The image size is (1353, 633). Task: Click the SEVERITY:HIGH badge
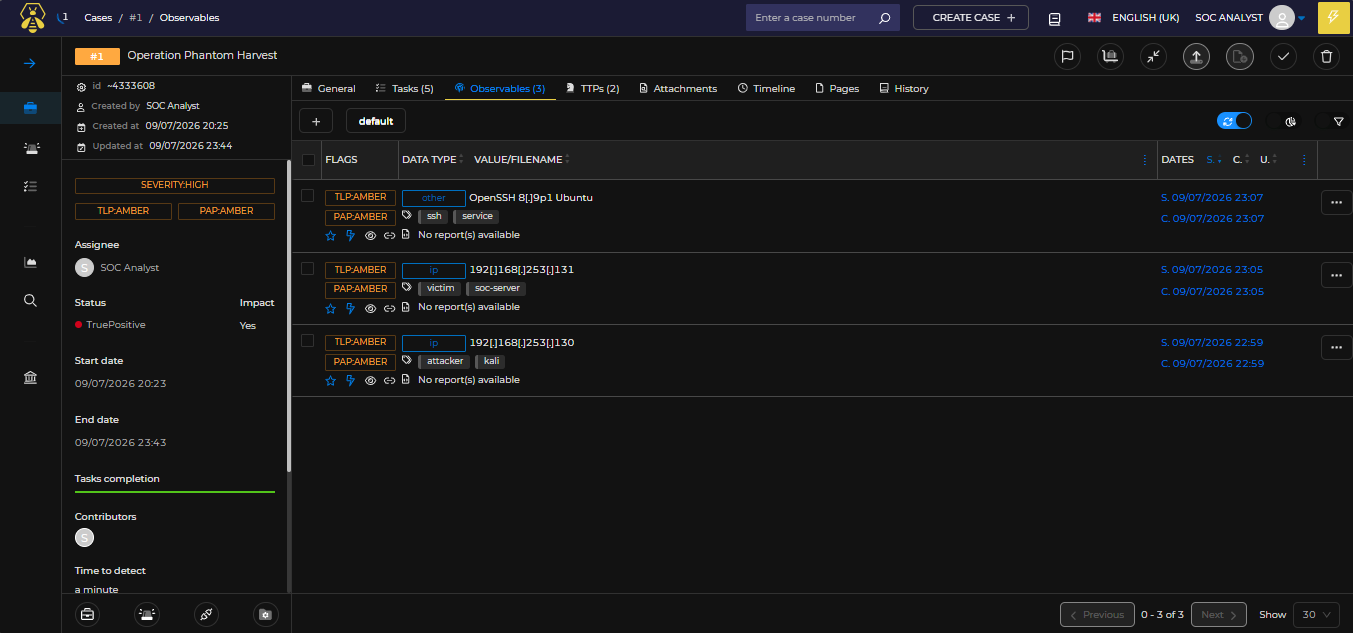coord(175,186)
